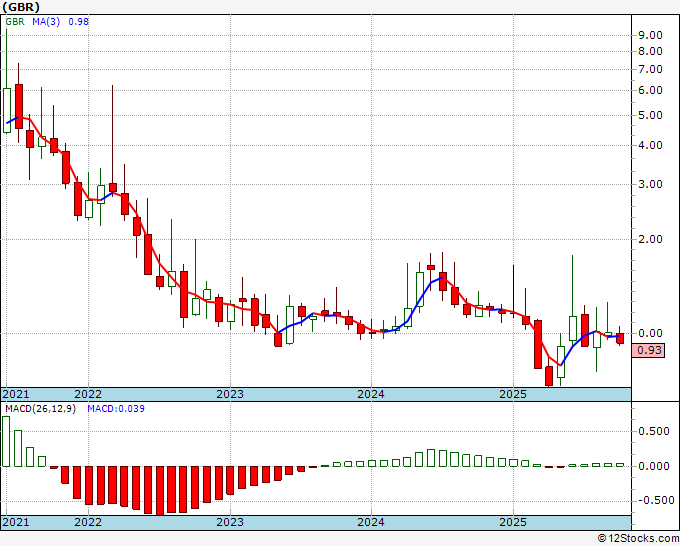The image size is (680, 546).
Task: Click the GBR legend label in price chart
Action: click(x=15, y=22)
